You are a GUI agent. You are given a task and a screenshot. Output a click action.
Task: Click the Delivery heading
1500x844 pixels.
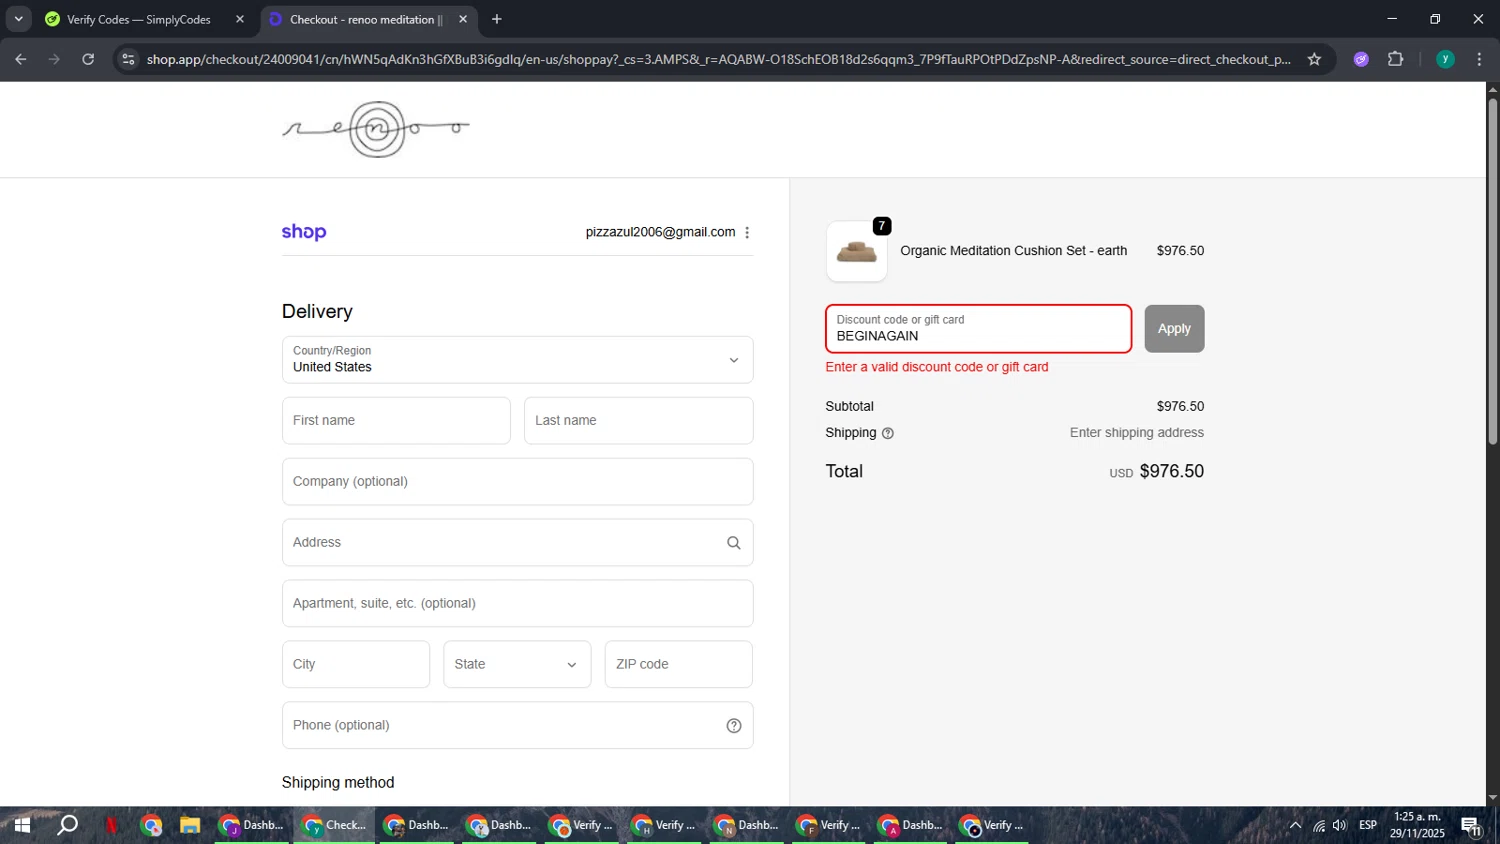pos(317,312)
